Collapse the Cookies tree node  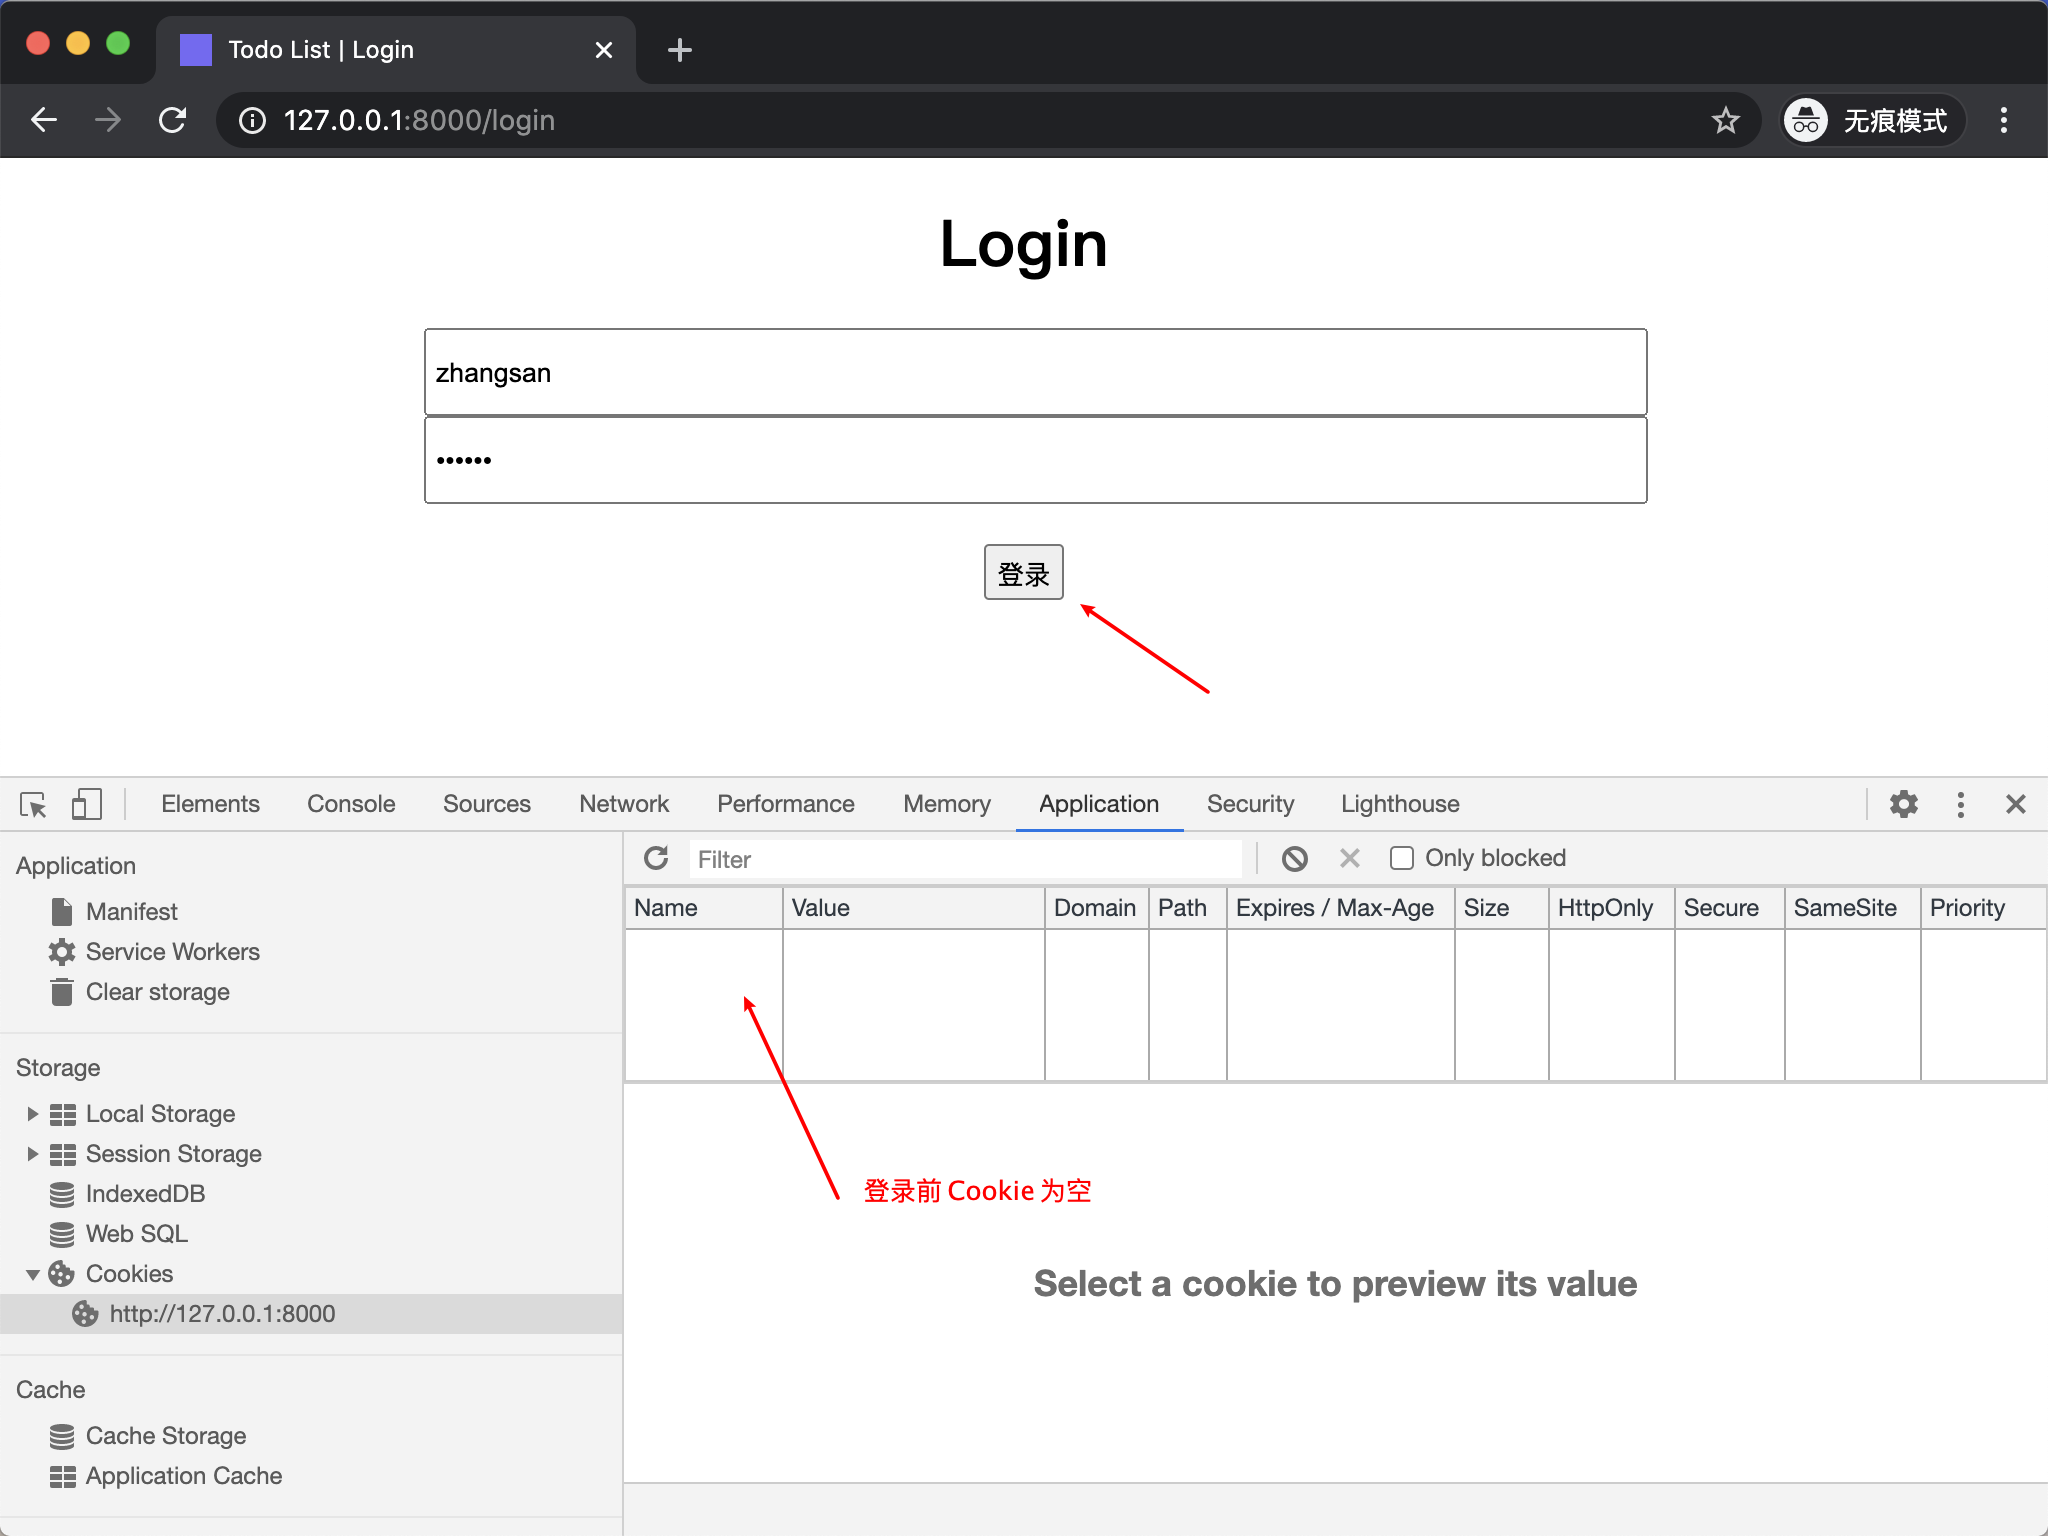click(32, 1274)
